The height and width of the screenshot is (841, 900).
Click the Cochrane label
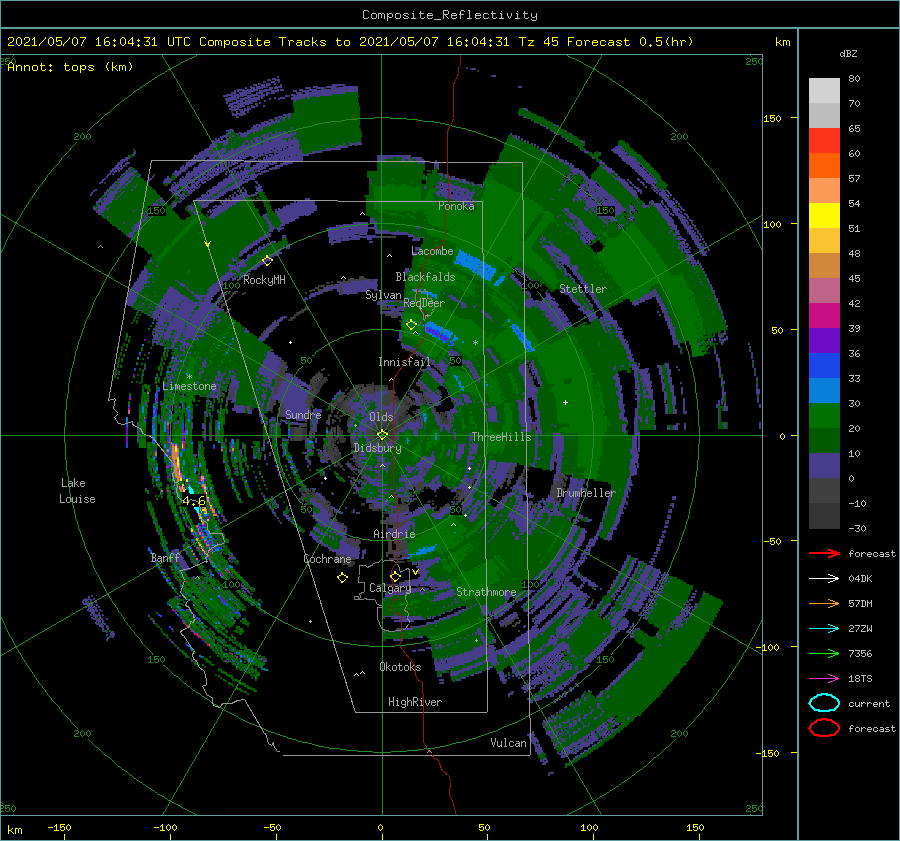(327, 559)
